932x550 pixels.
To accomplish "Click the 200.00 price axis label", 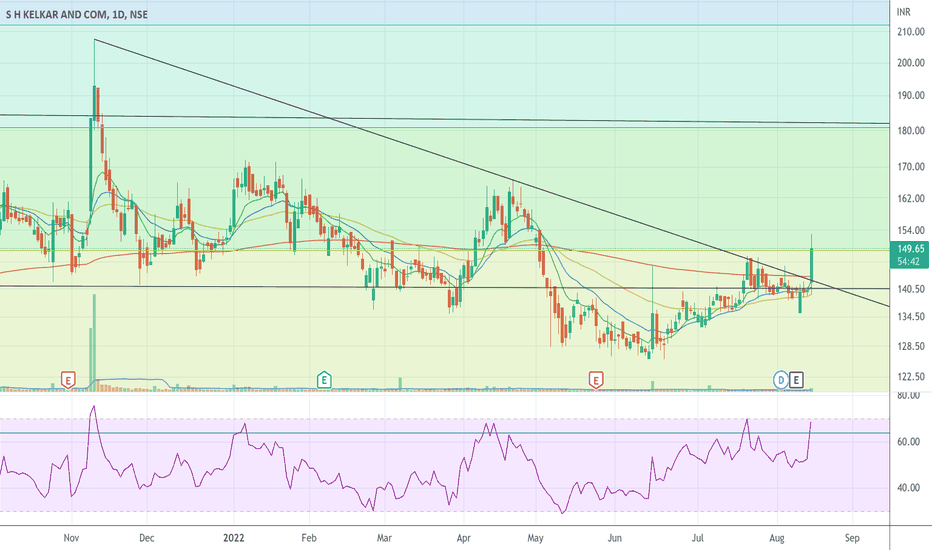I will point(911,62).
